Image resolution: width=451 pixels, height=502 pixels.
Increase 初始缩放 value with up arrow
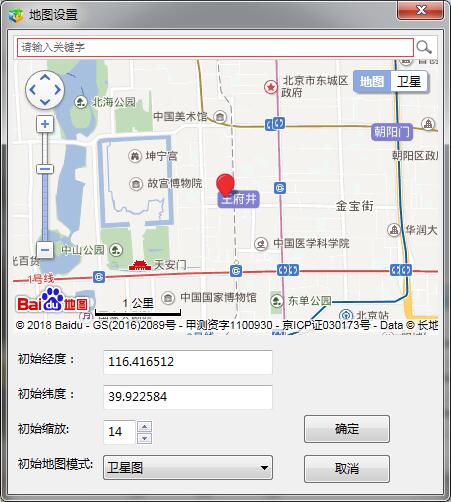point(144,426)
